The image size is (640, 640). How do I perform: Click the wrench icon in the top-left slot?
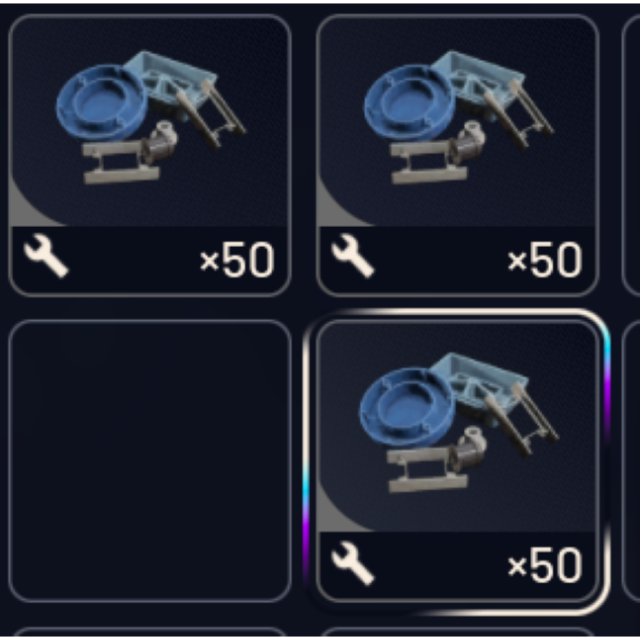click(46, 256)
